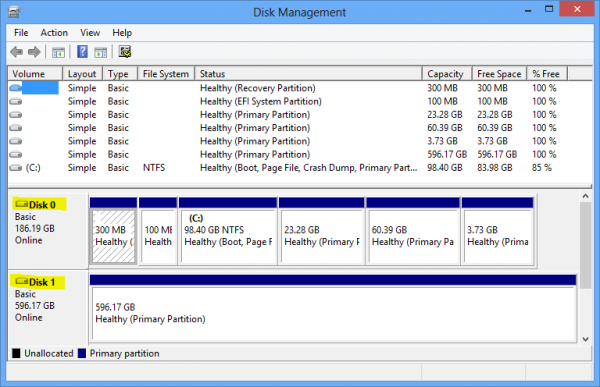Viewport: 600px width, 387px height.
Task: Select the (C:) volume drive icon
Action: 16,168
